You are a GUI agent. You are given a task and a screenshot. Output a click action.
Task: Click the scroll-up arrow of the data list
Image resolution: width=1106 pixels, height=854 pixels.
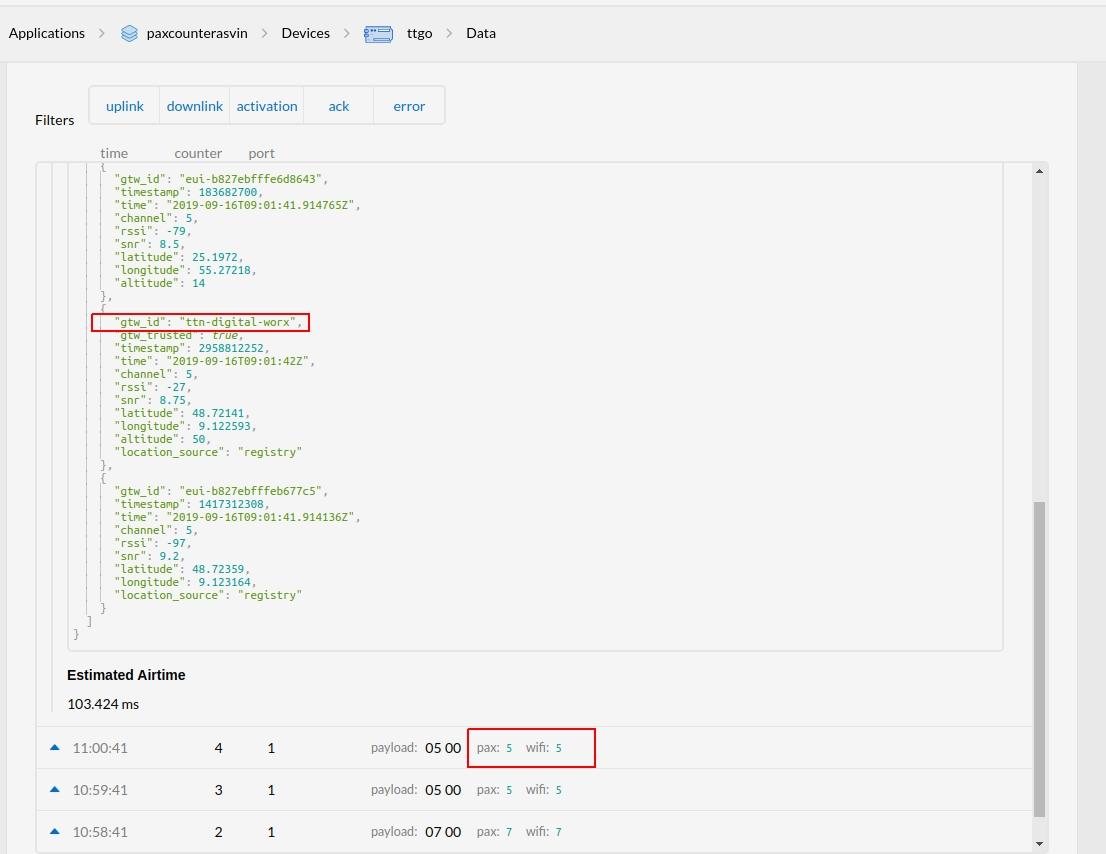[x=1039, y=171]
